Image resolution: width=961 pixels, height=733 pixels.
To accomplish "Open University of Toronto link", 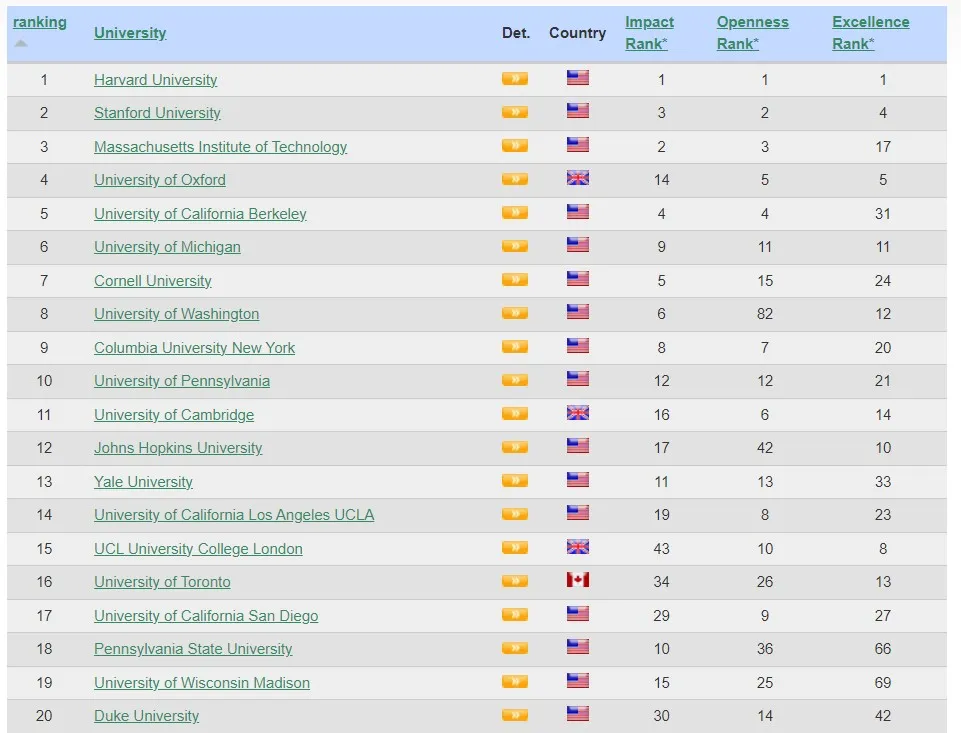I will click(x=162, y=582).
